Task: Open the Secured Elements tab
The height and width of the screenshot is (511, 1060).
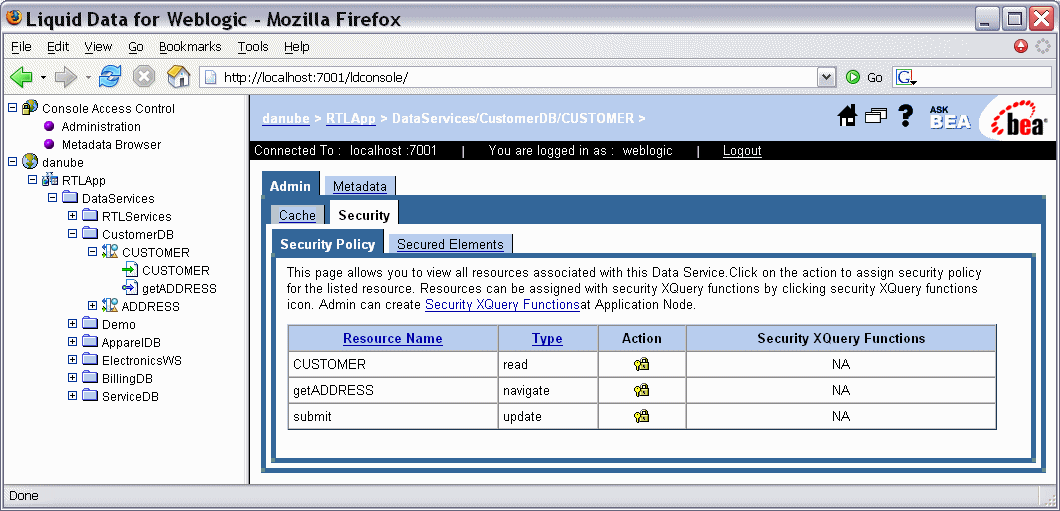Action: (450, 244)
